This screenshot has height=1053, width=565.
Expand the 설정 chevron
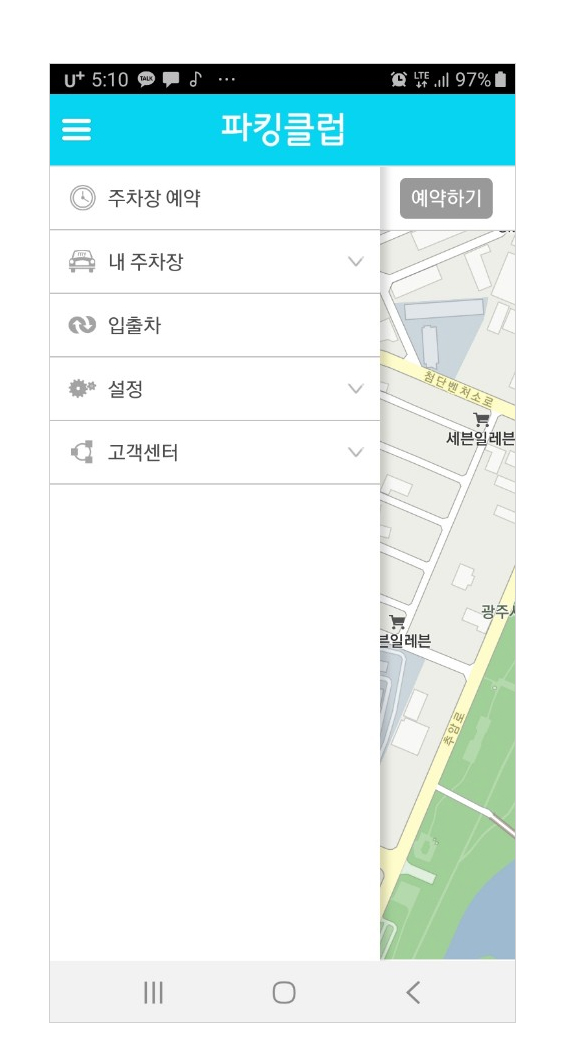pos(356,389)
